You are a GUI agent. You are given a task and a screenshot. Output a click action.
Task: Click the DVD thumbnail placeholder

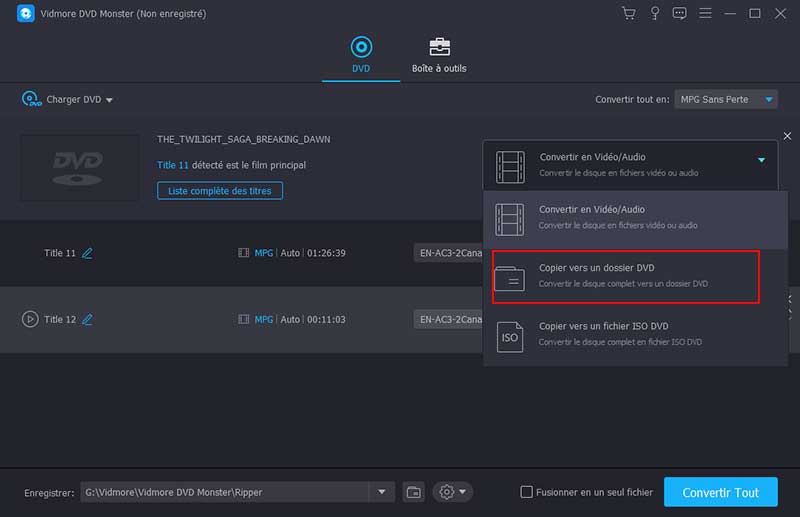80,168
